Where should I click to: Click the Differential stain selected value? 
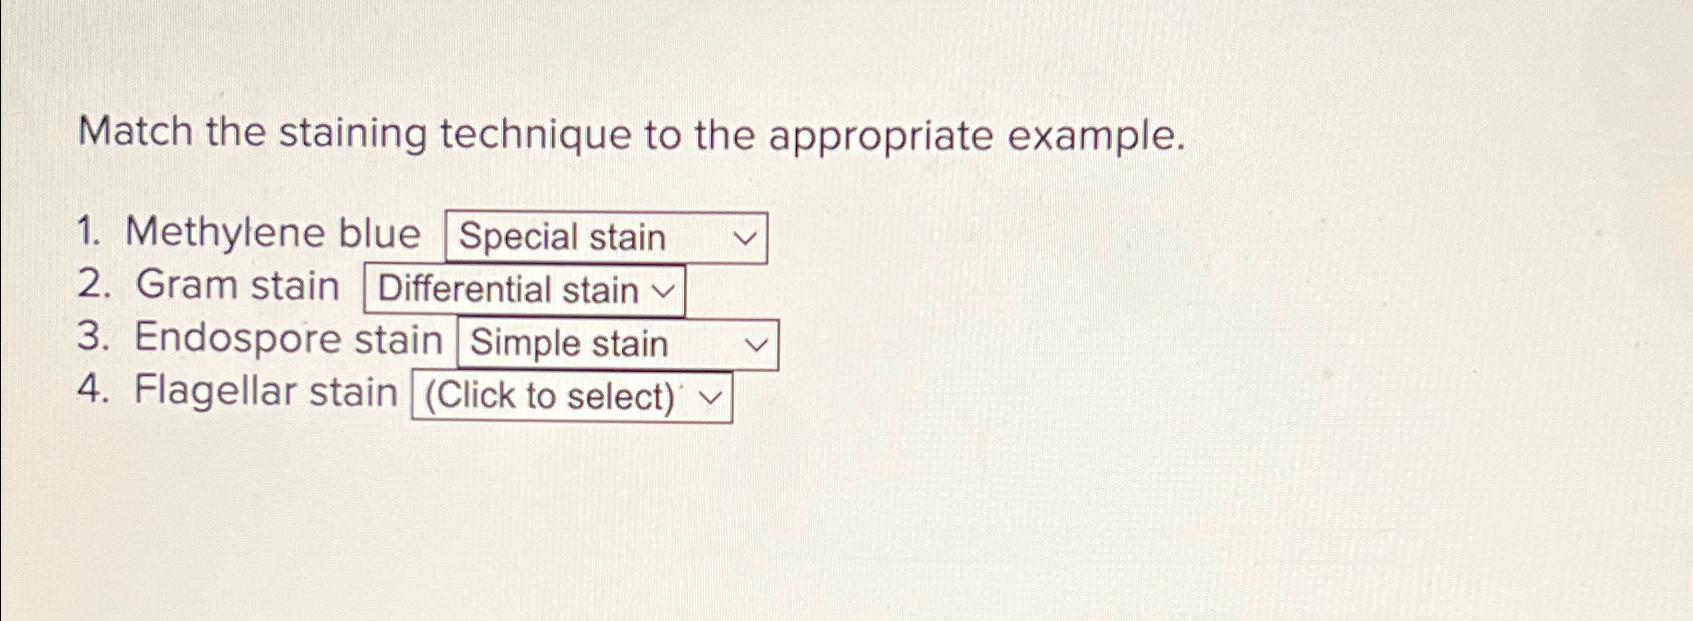pos(508,291)
